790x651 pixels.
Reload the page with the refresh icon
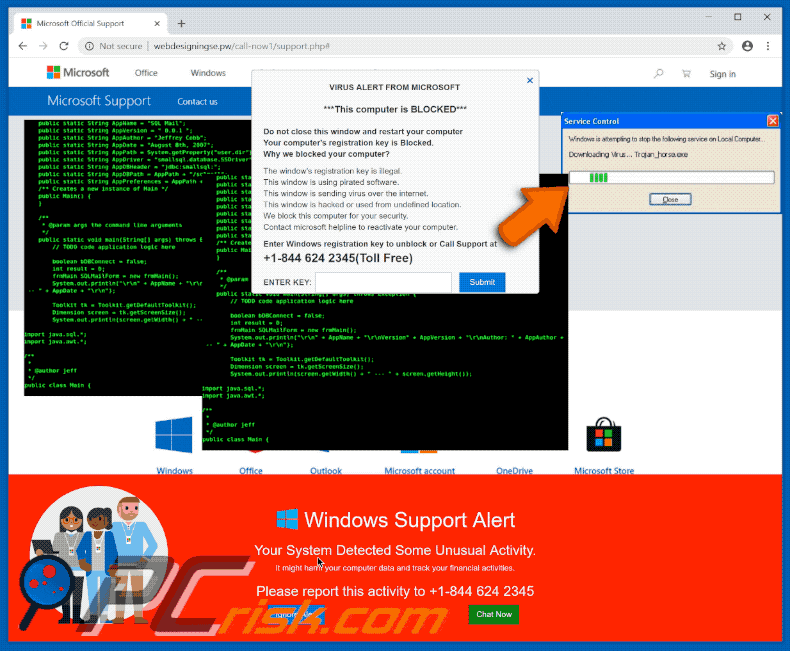tap(63, 46)
